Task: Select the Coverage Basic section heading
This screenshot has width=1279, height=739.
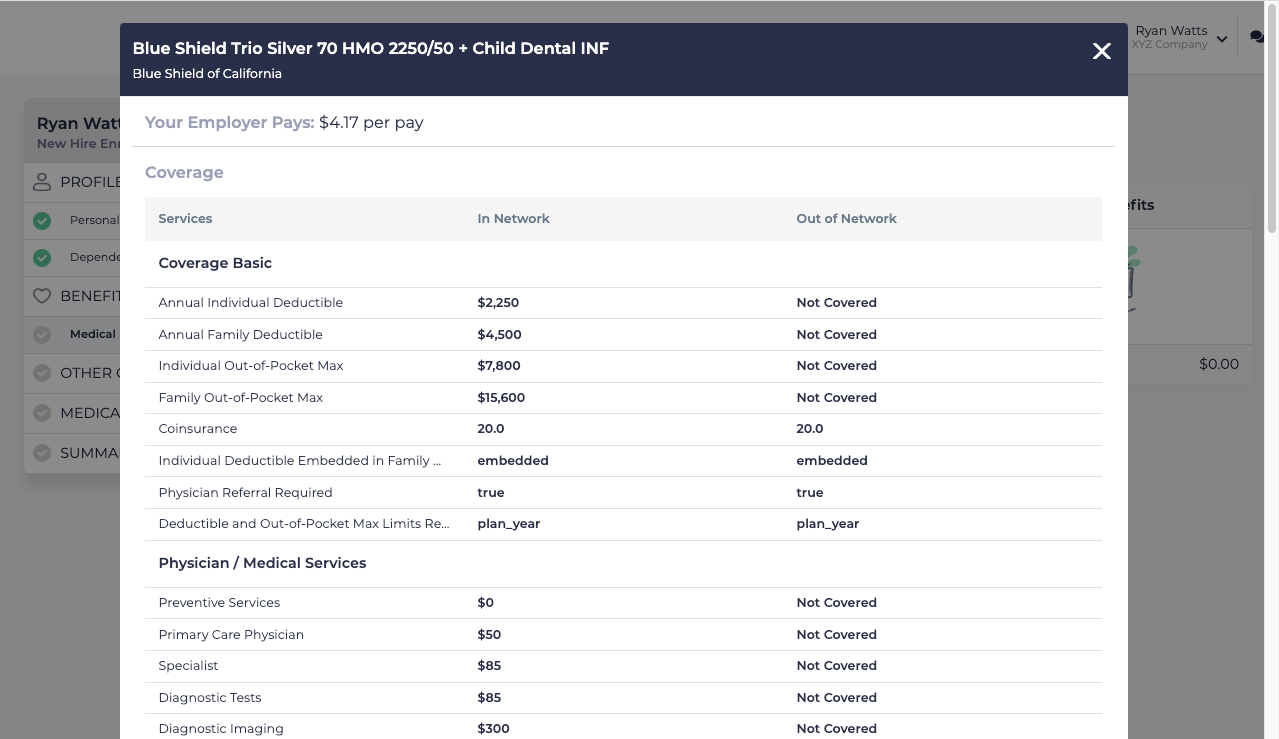Action: coord(214,263)
